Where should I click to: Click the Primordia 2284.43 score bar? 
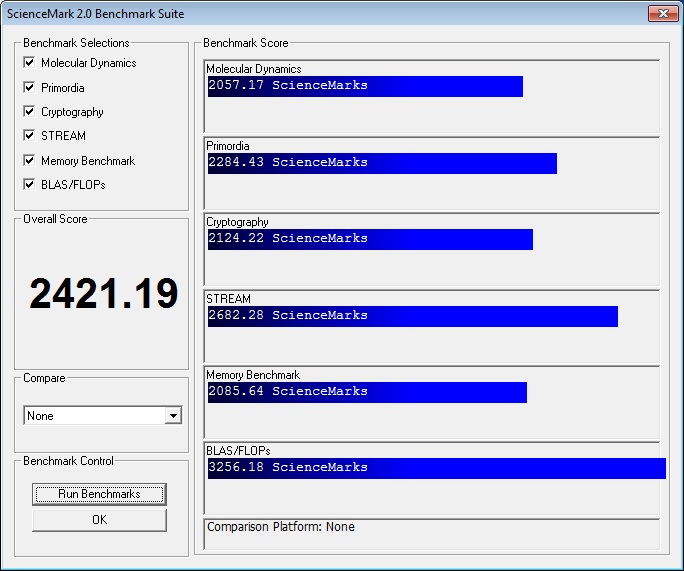click(x=382, y=163)
